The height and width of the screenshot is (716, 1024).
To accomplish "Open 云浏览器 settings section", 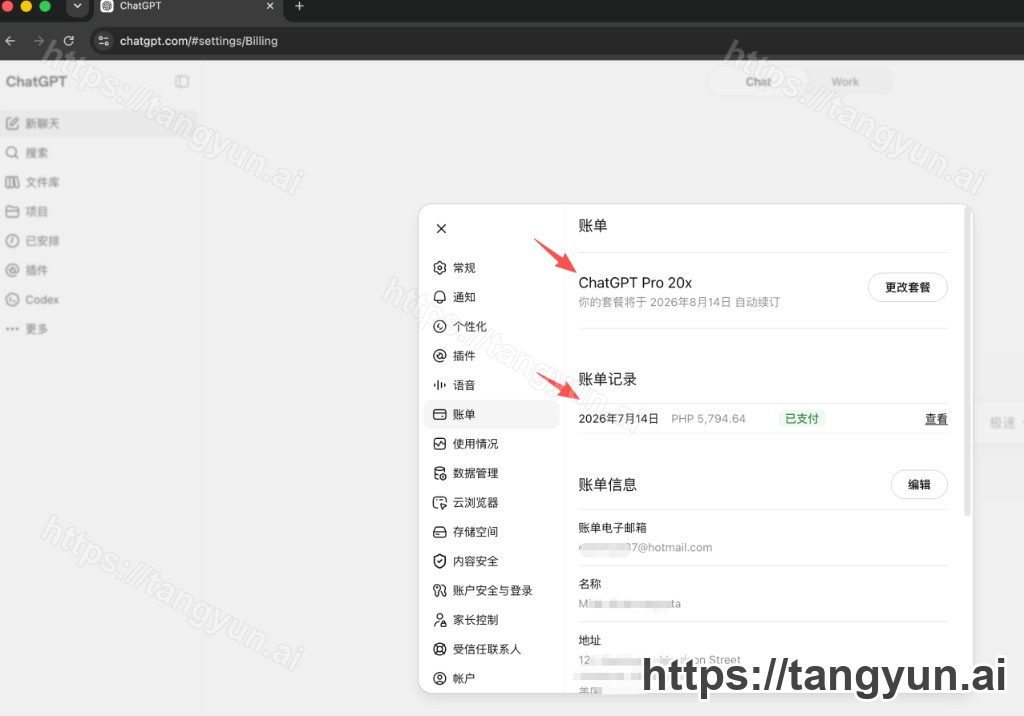I will point(491,502).
